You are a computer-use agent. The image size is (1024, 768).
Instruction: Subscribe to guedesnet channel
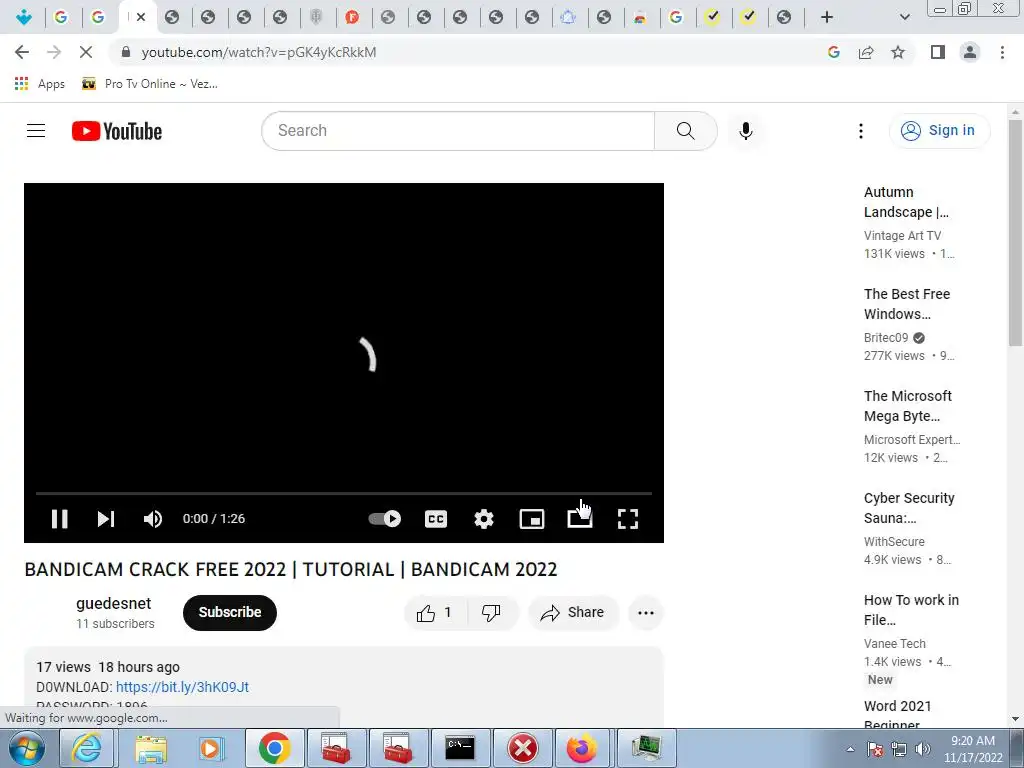click(x=230, y=613)
